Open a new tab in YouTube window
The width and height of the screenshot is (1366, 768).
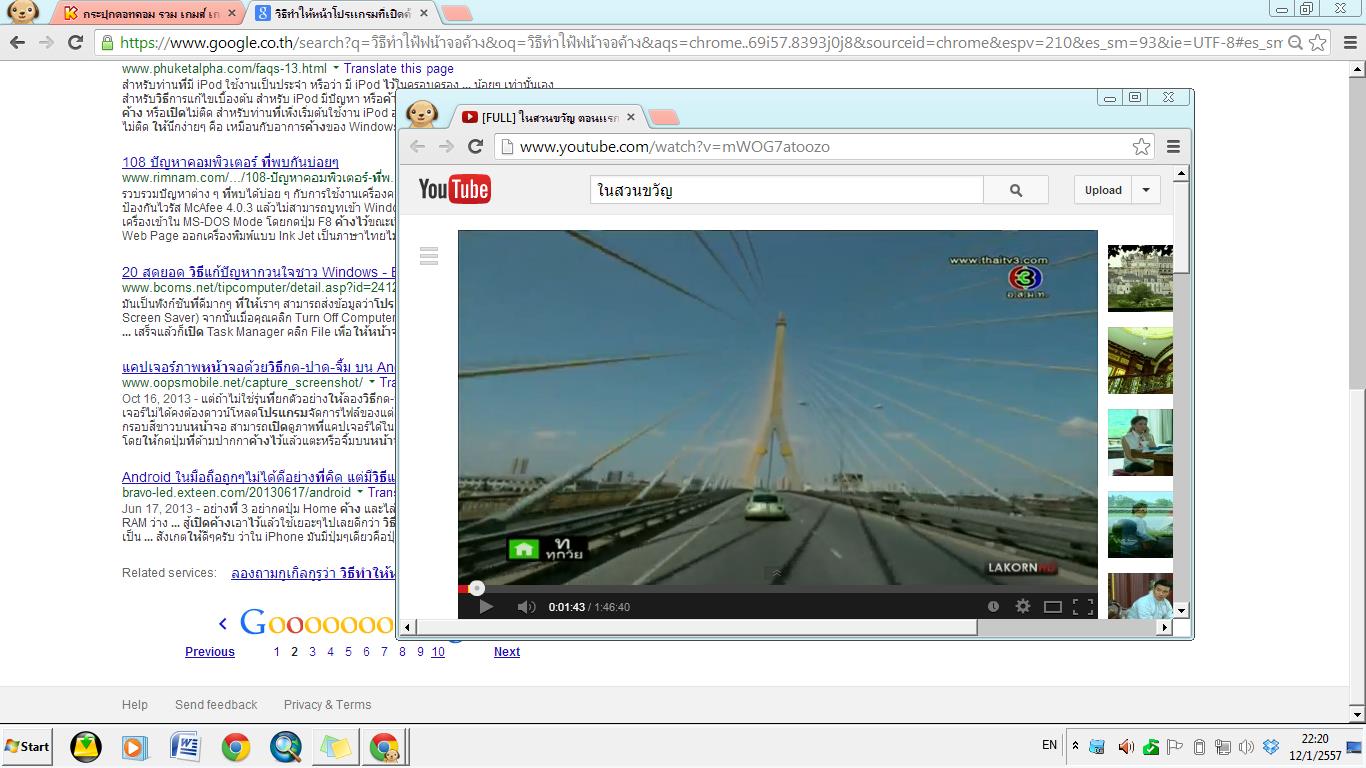(x=664, y=117)
